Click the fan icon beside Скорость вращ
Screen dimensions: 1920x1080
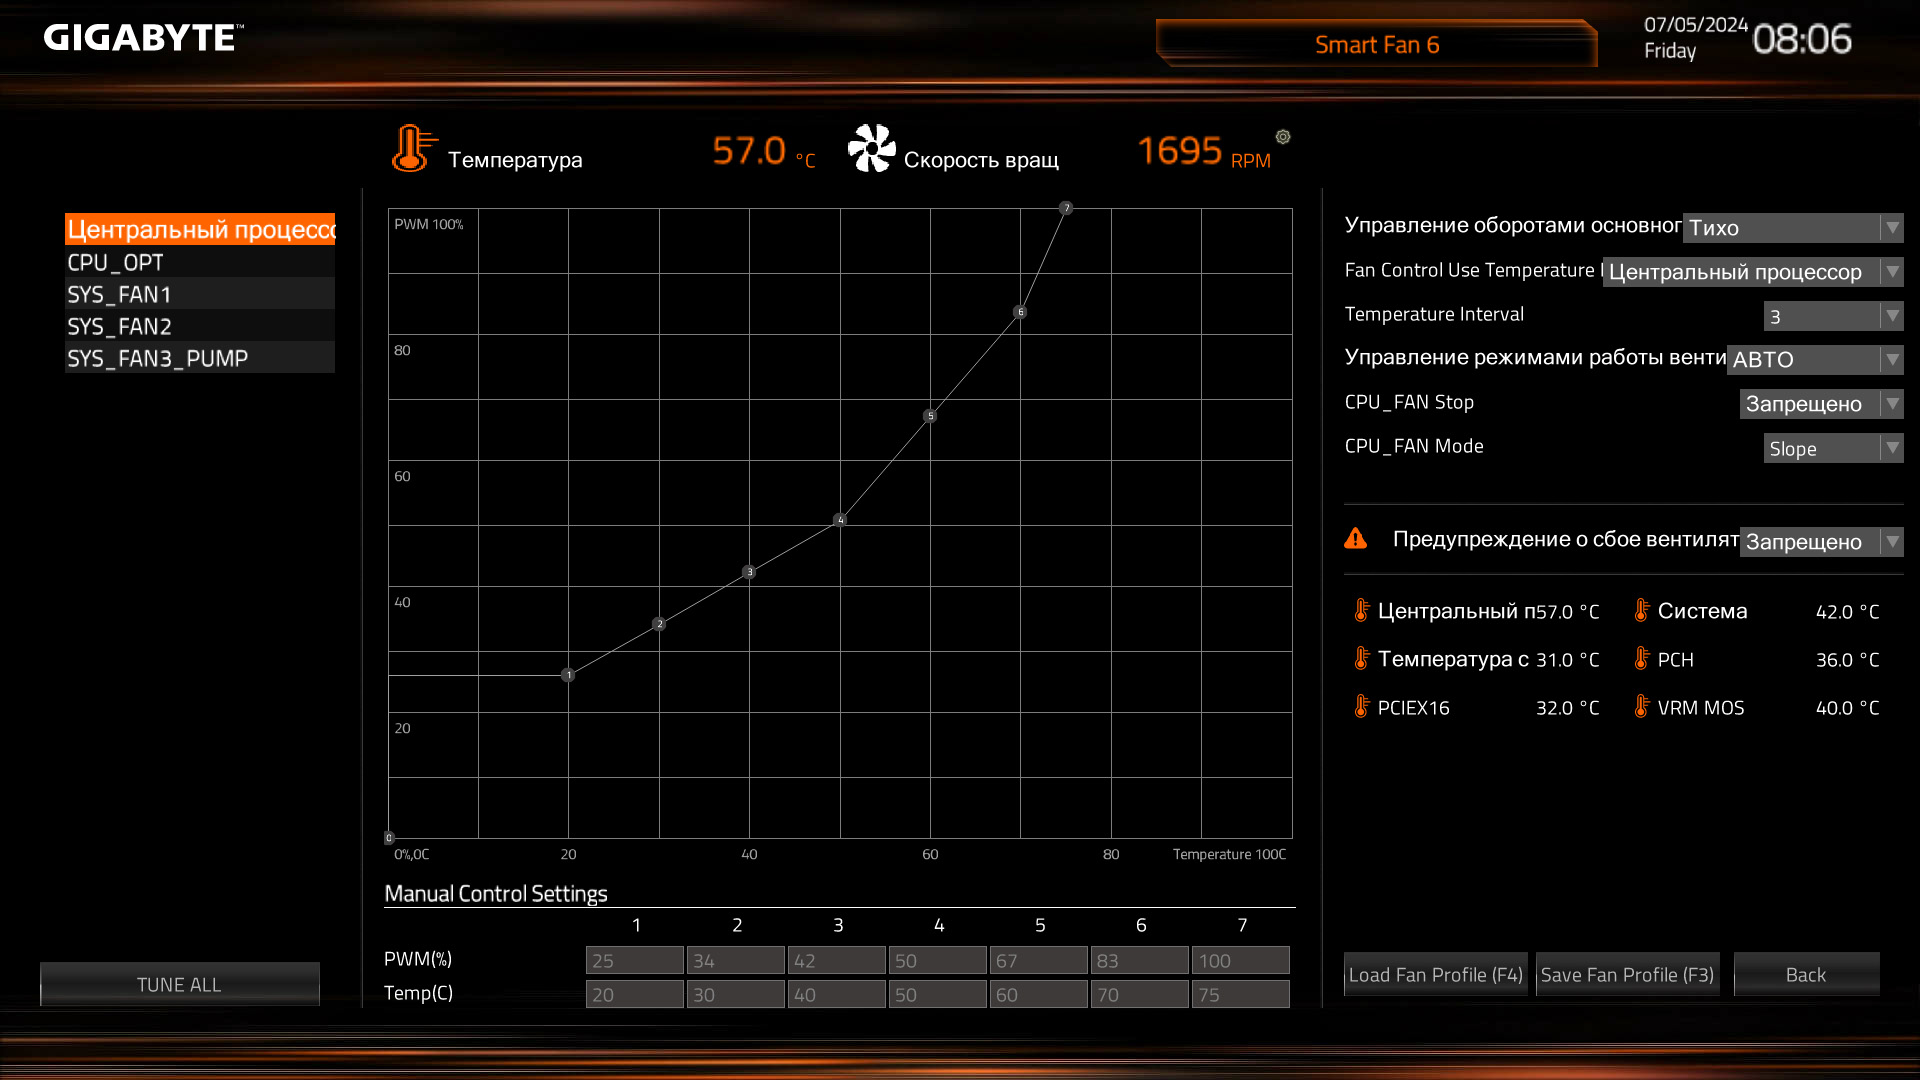pos(871,149)
